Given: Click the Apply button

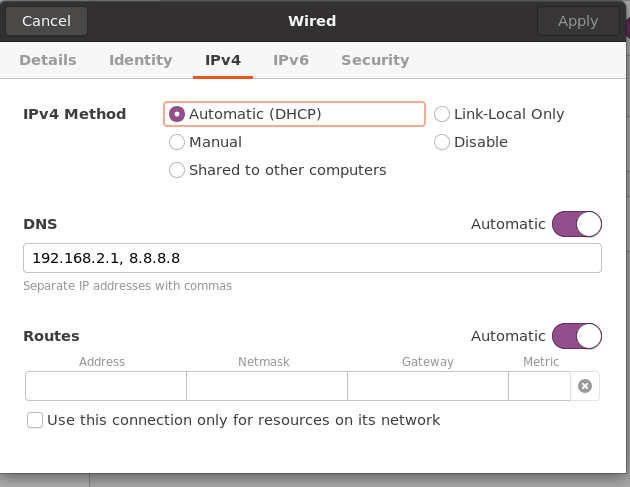Looking at the screenshot, I should pos(578,21).
